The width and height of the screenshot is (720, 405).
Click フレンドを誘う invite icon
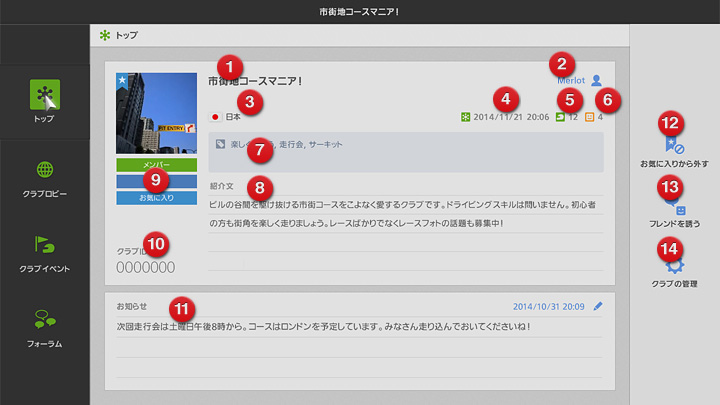[x=675, y=205]
